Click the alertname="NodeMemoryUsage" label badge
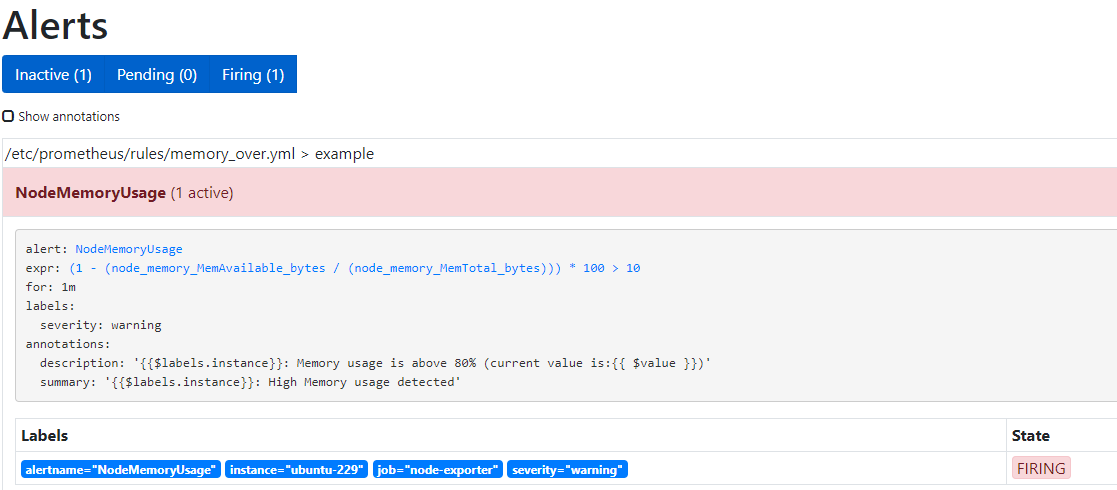Image resolution: width=1117 pixels, height=490 pixels. [x=120, y=470]
